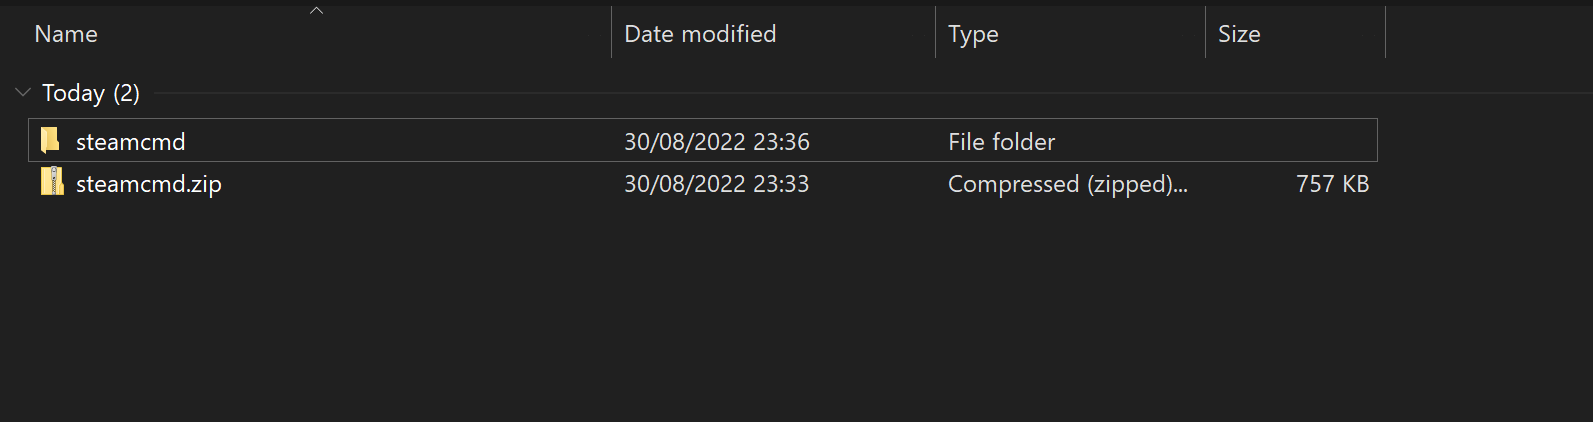Click divider between Type and Size headers
Viewport: 1593px width, 422px height.
pos(1205,32)
